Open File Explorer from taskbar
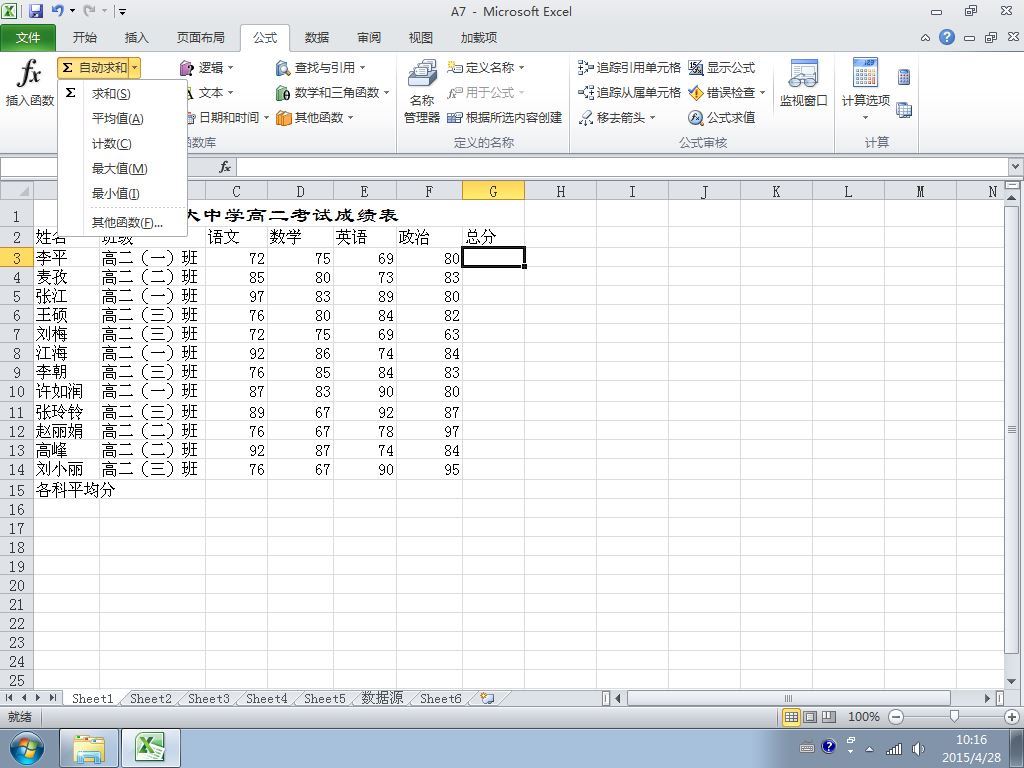1024x768 pixels. (x=89, y=748)
